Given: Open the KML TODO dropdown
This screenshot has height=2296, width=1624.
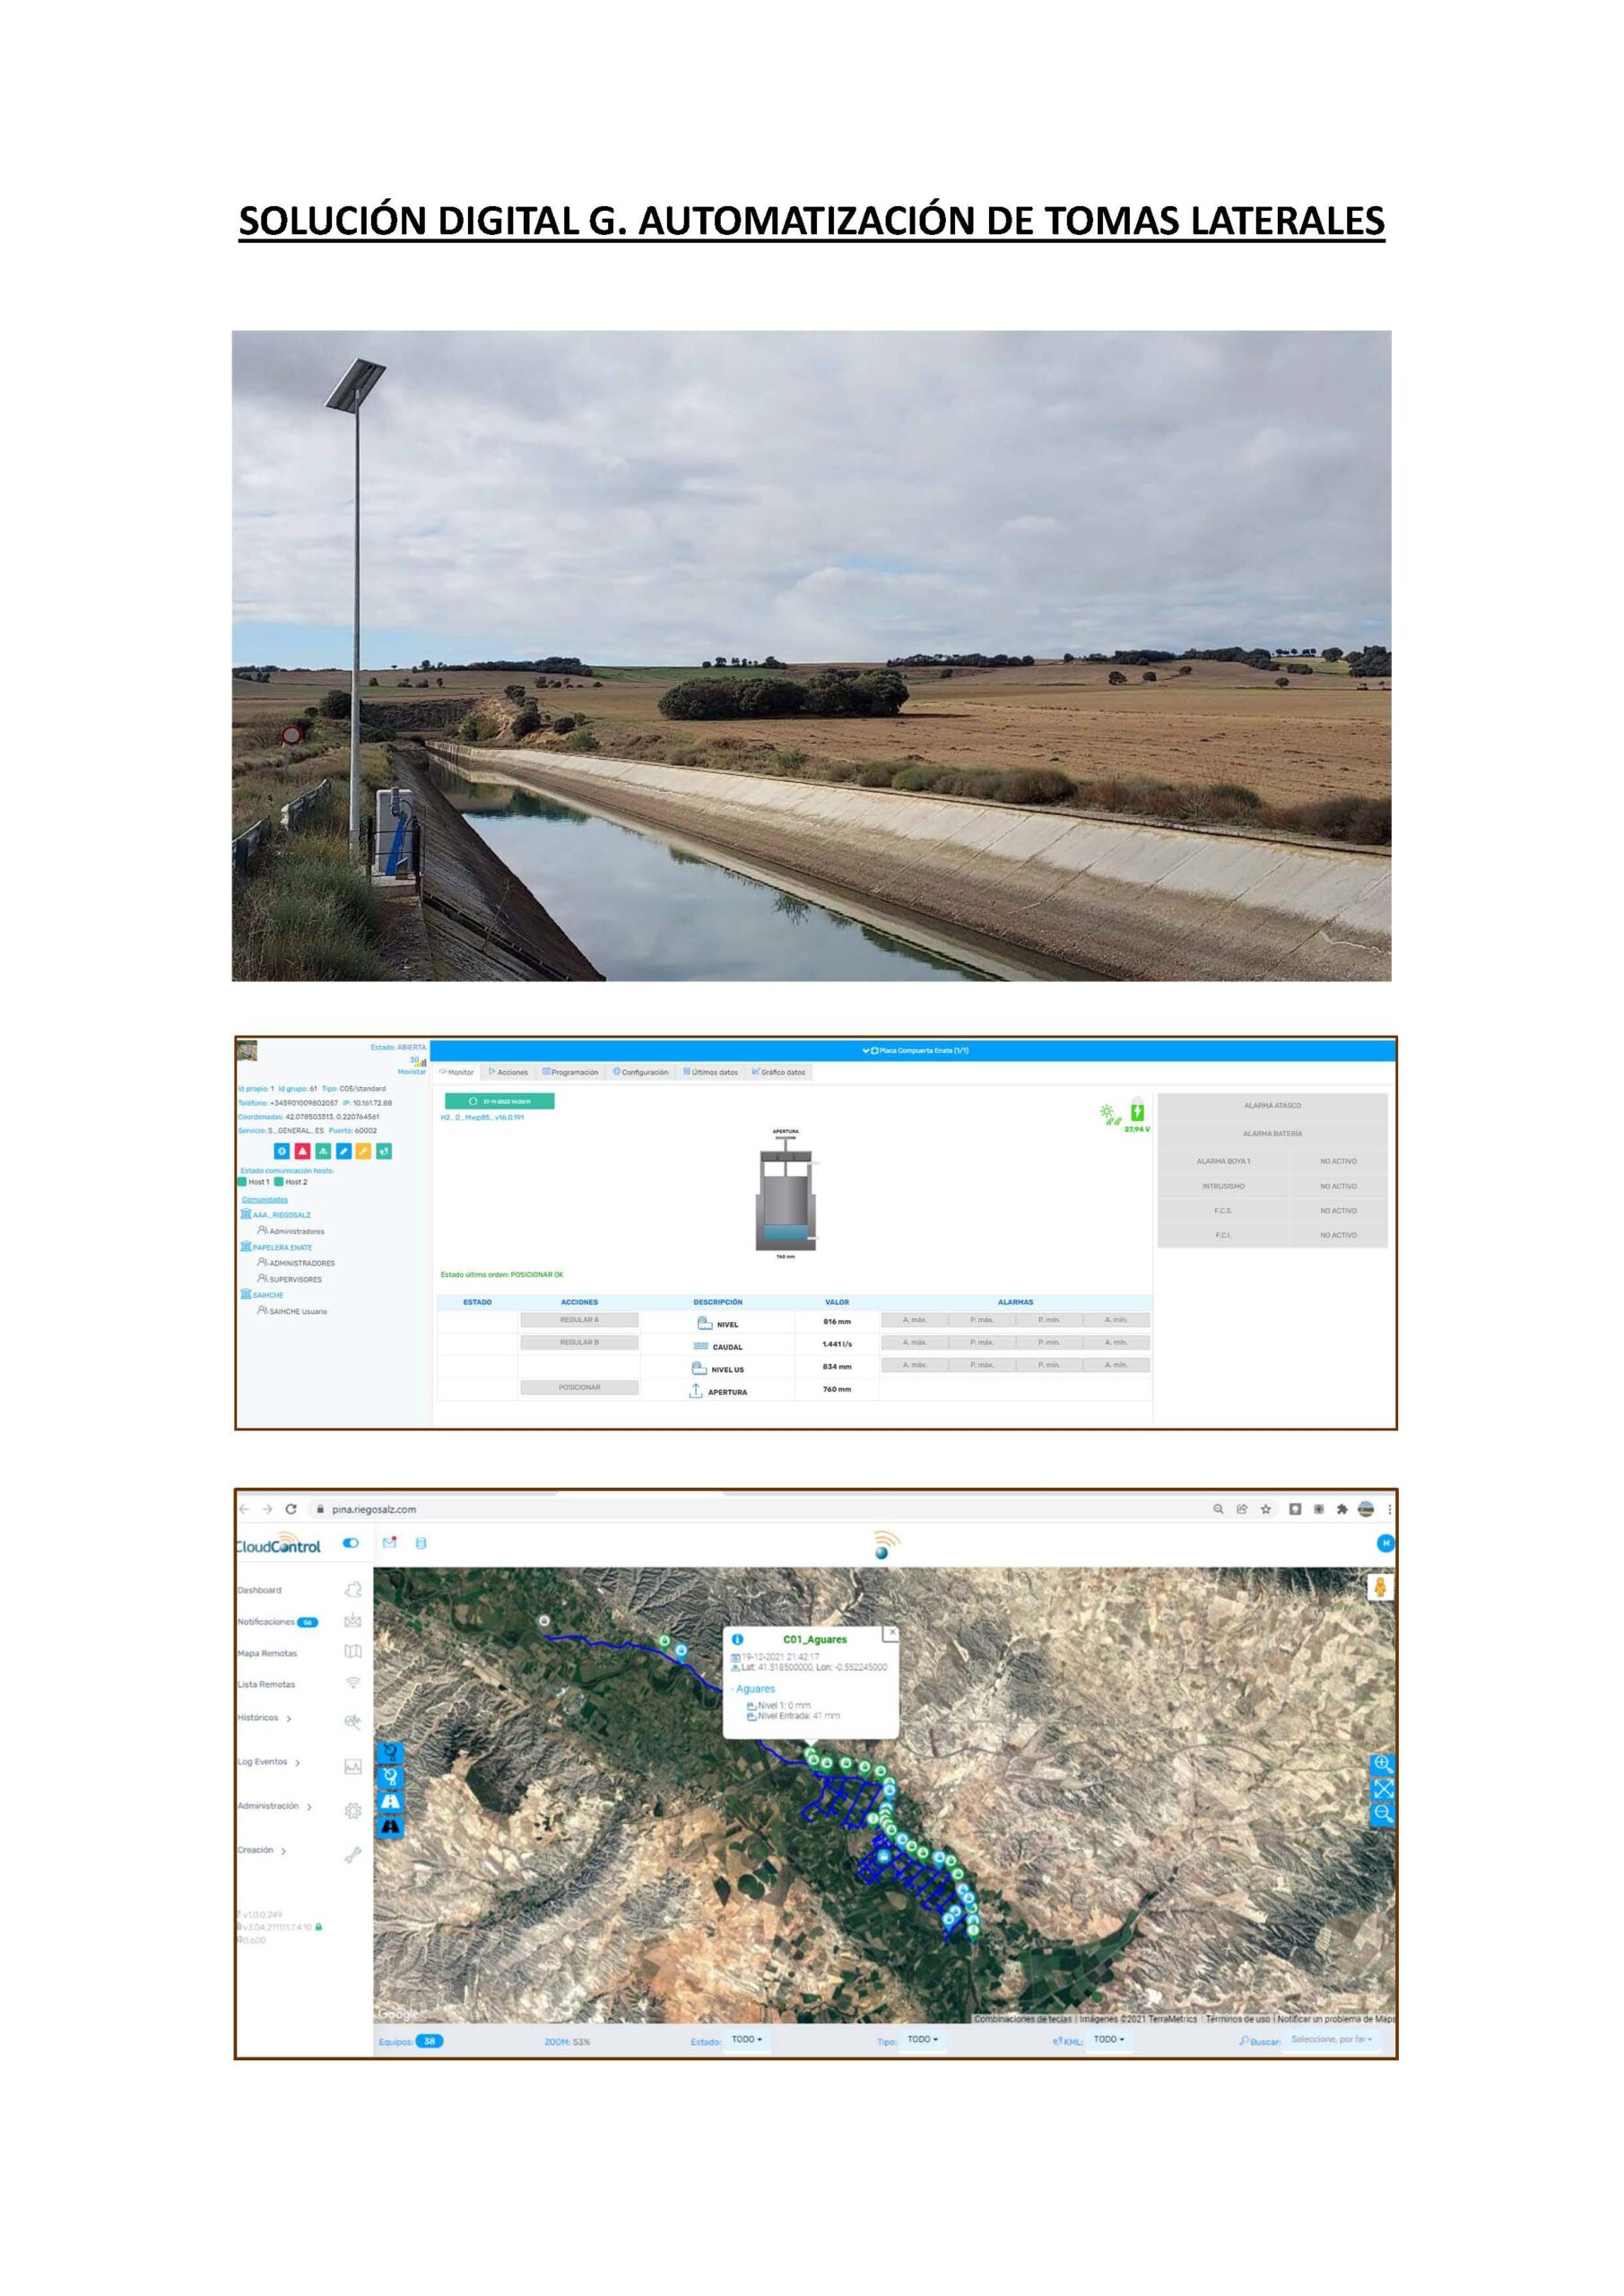Looking at the screenshot, I should 1108,2039.
